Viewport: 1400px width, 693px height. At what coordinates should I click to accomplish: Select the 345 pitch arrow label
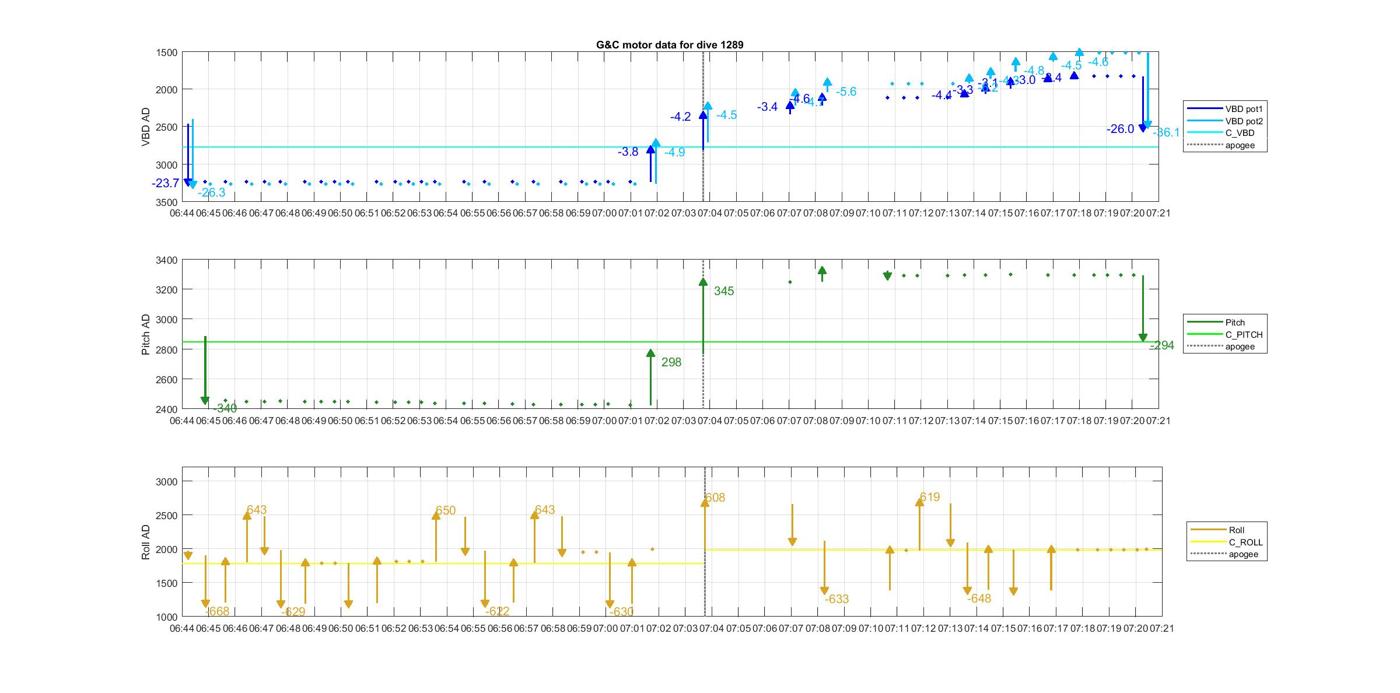(x=724, y=291)
